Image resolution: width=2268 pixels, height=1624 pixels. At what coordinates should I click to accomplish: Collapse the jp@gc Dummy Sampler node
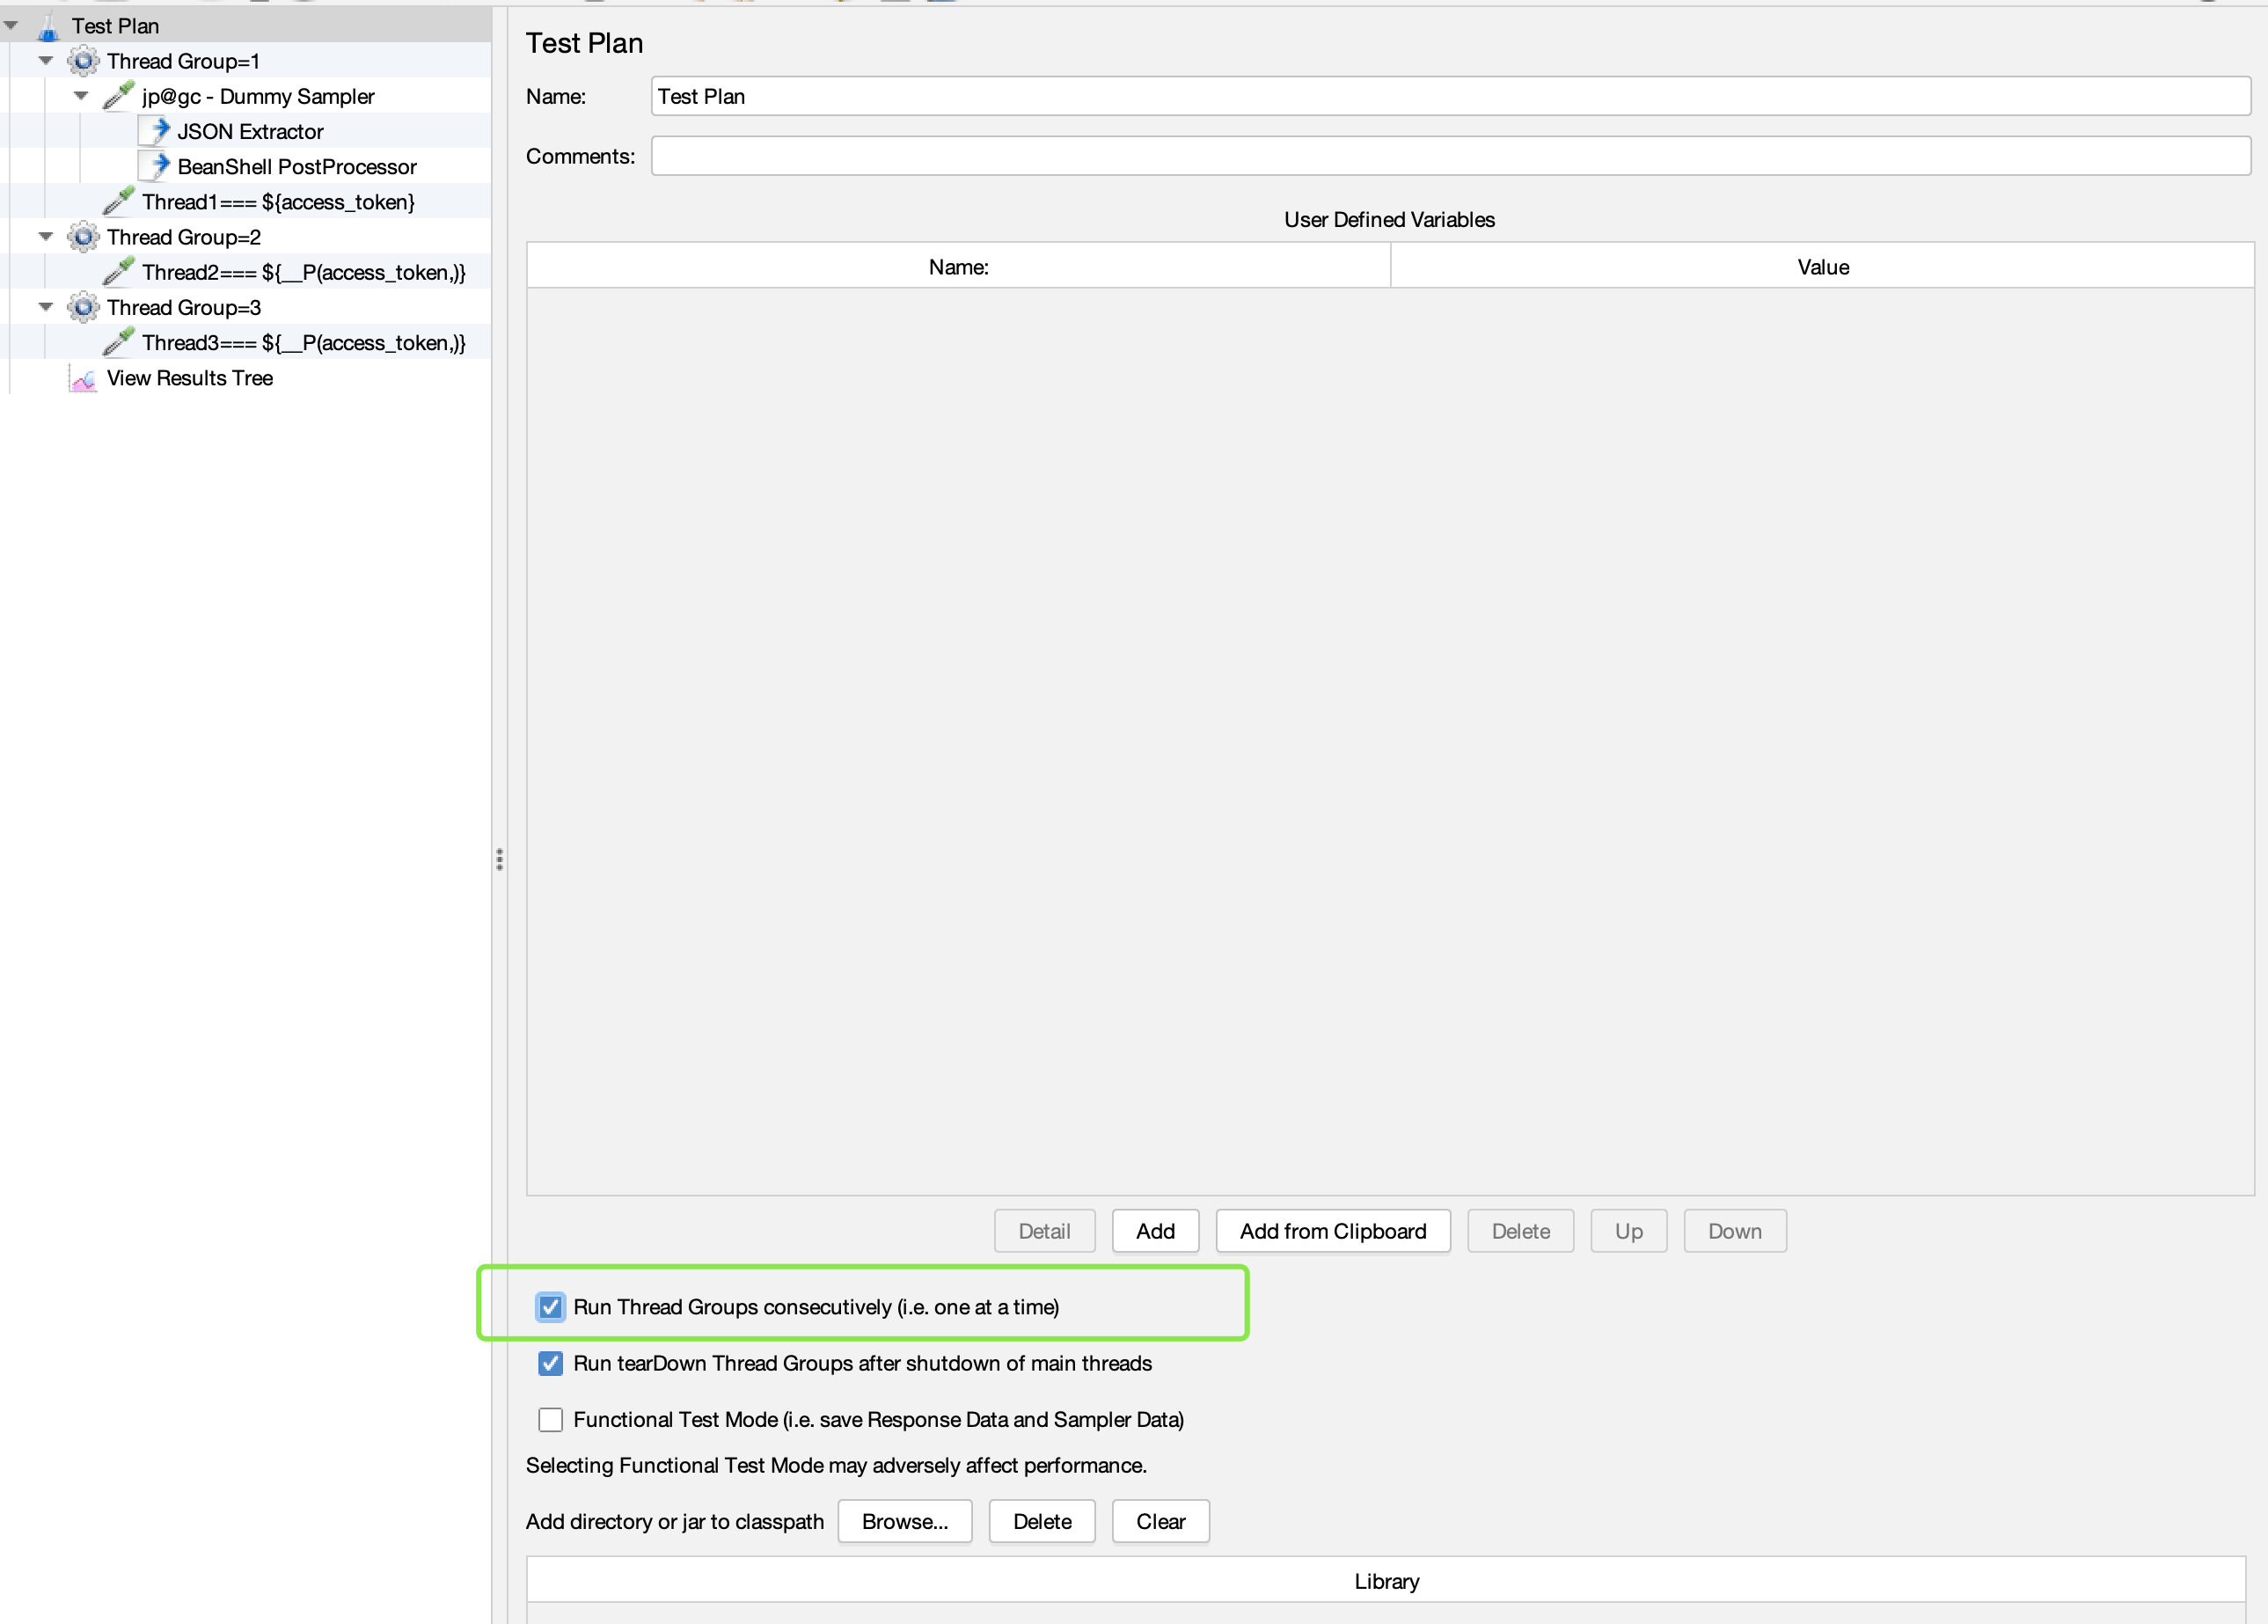pyautogui.click(x=81, y=96)
